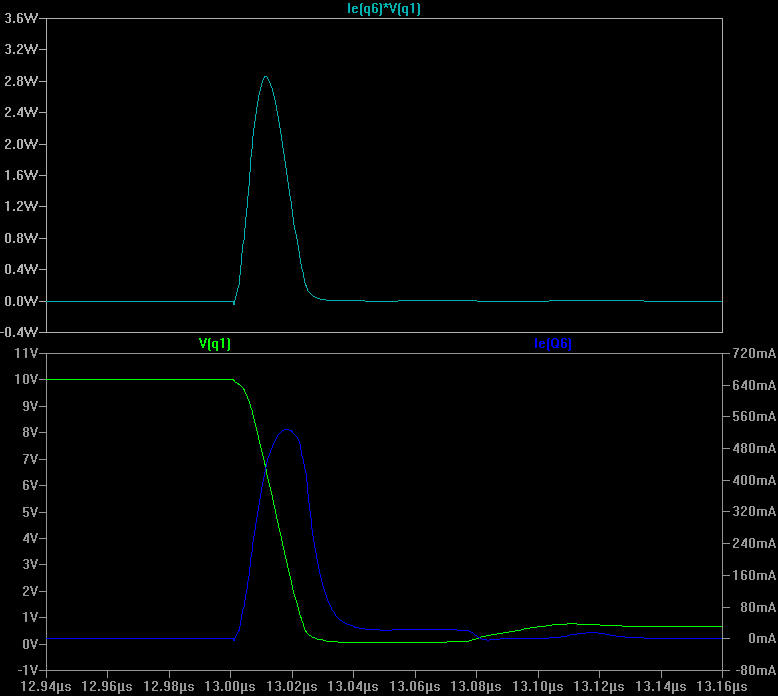This screenshot has height=696, width=778.
Task: Click the 0.8W power axis label
Action: pos(20,238)
